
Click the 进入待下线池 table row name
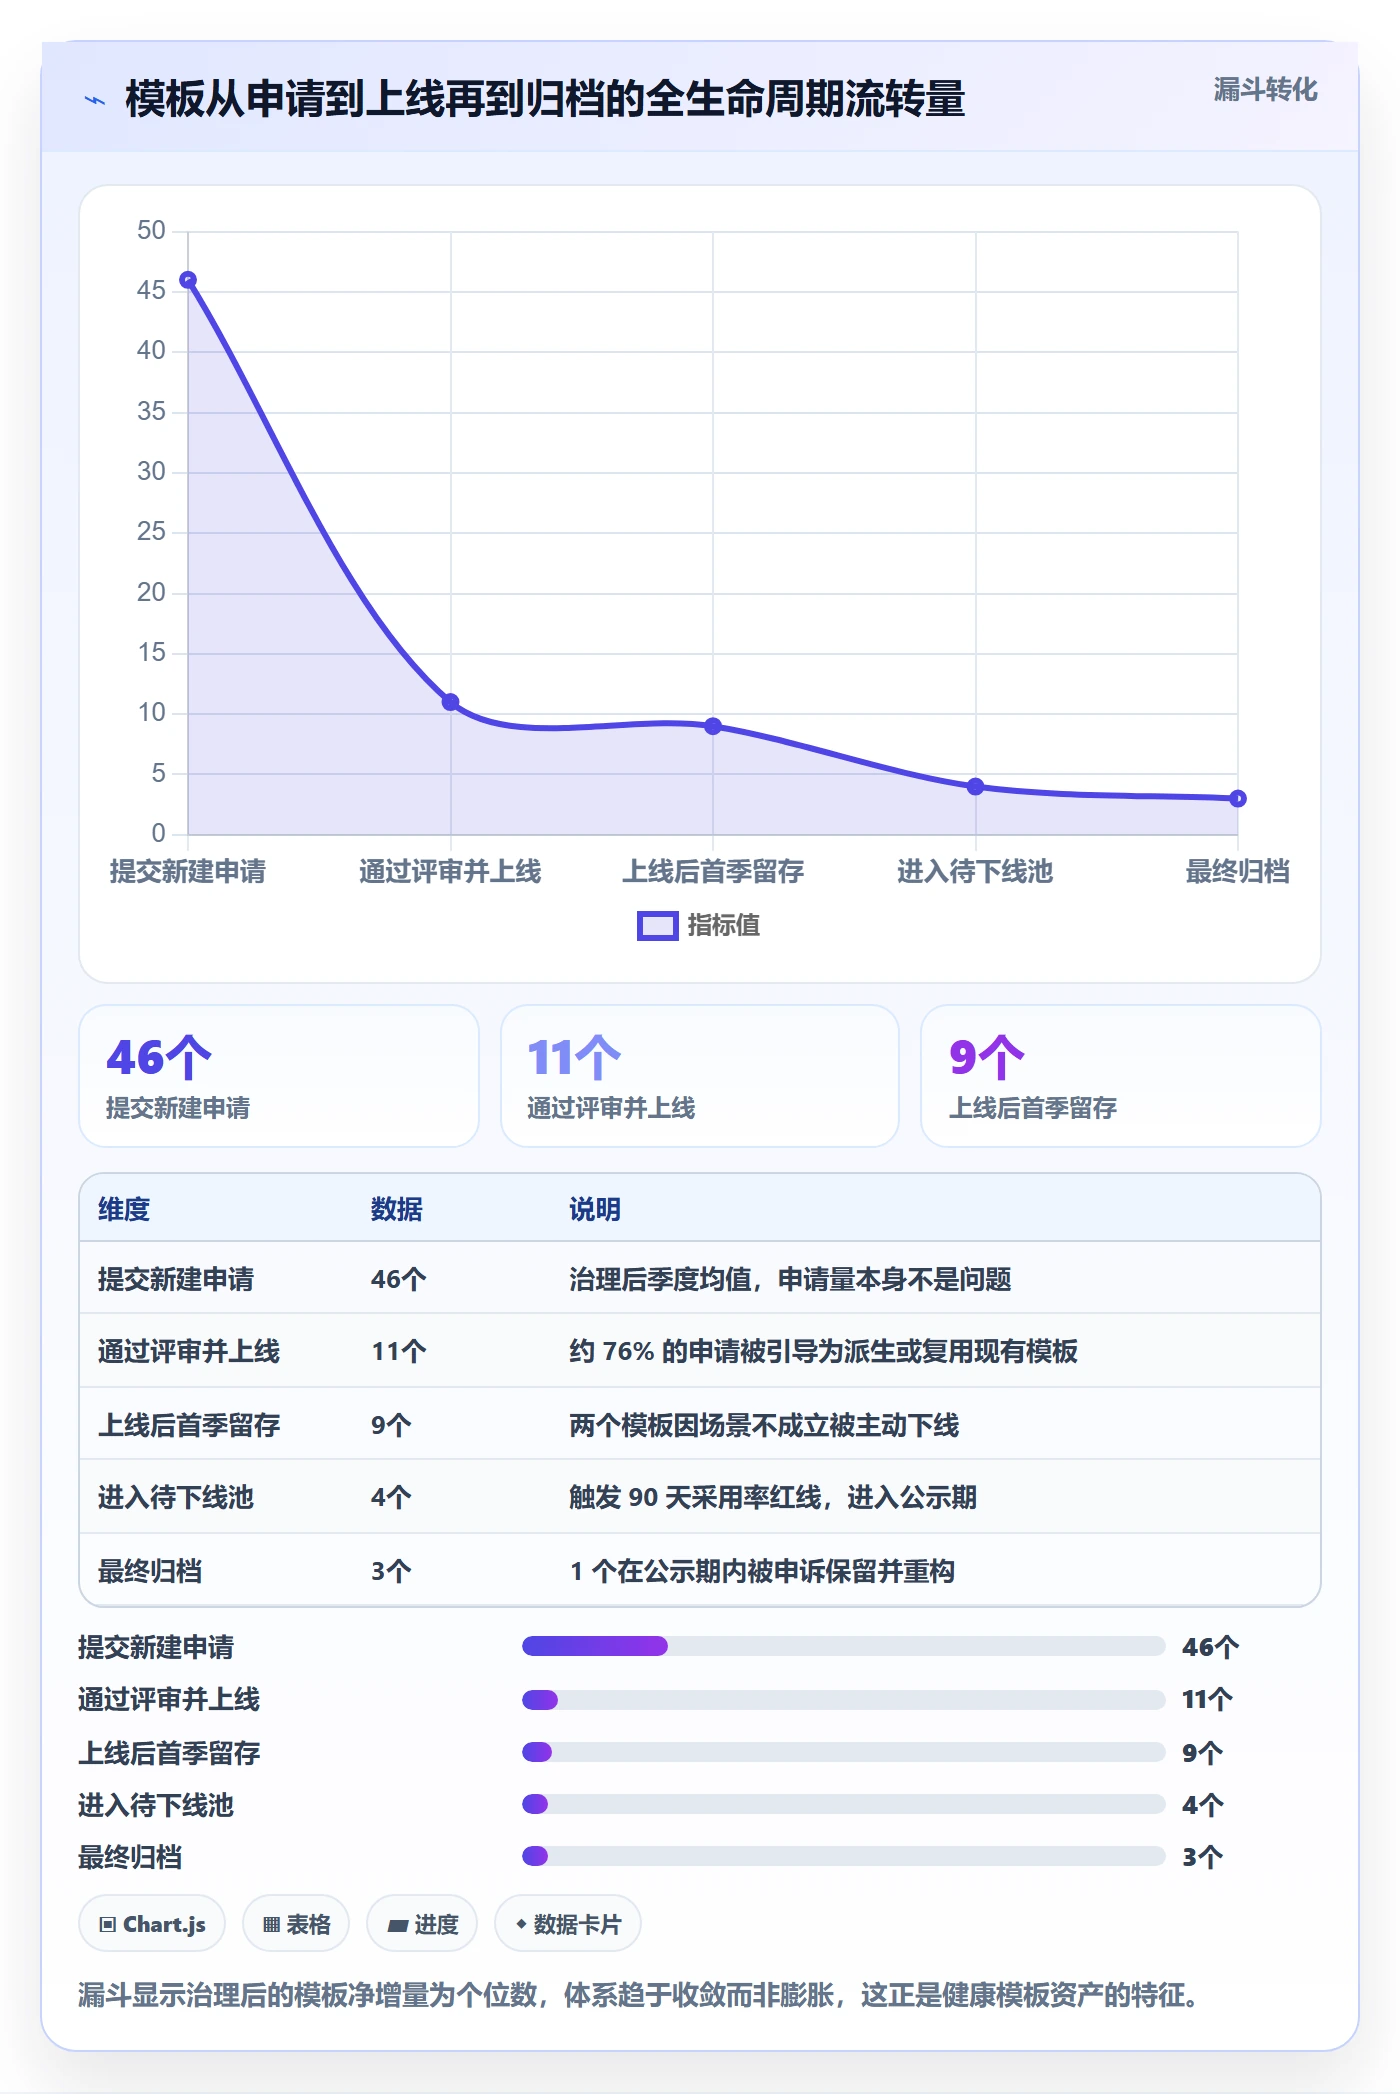click(x=176, y=1497)
